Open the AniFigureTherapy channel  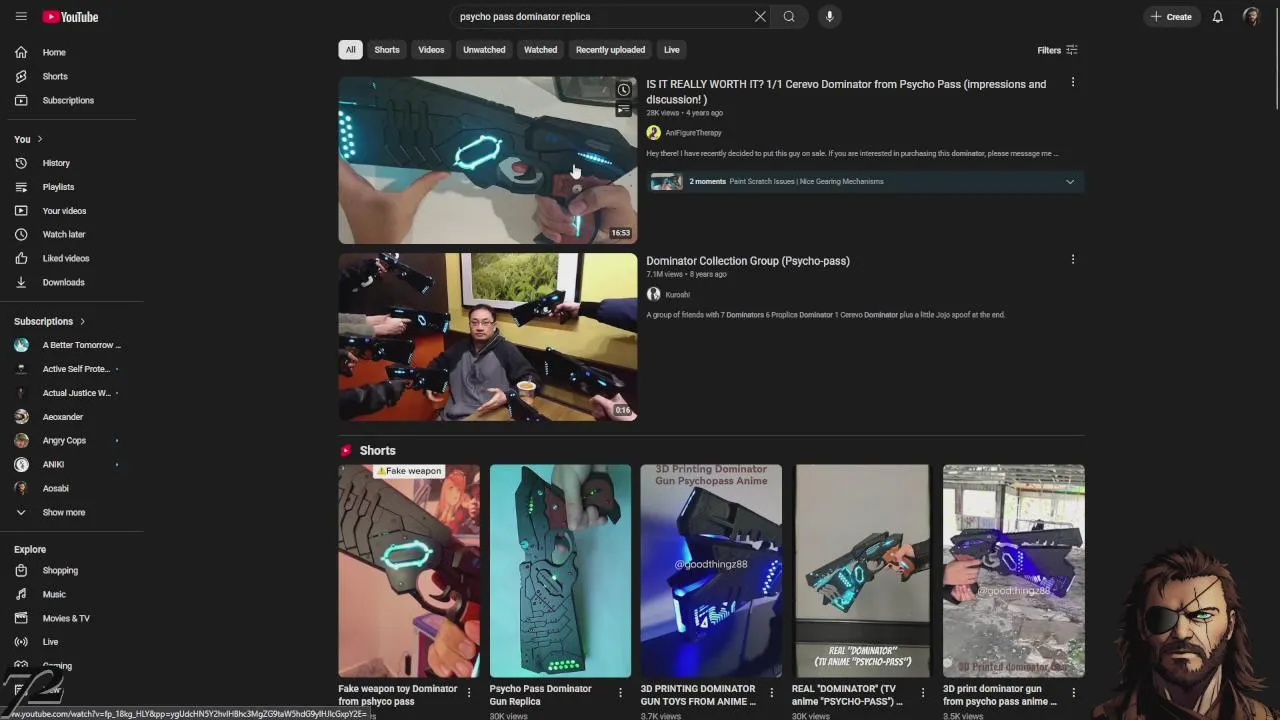[693, 133]
